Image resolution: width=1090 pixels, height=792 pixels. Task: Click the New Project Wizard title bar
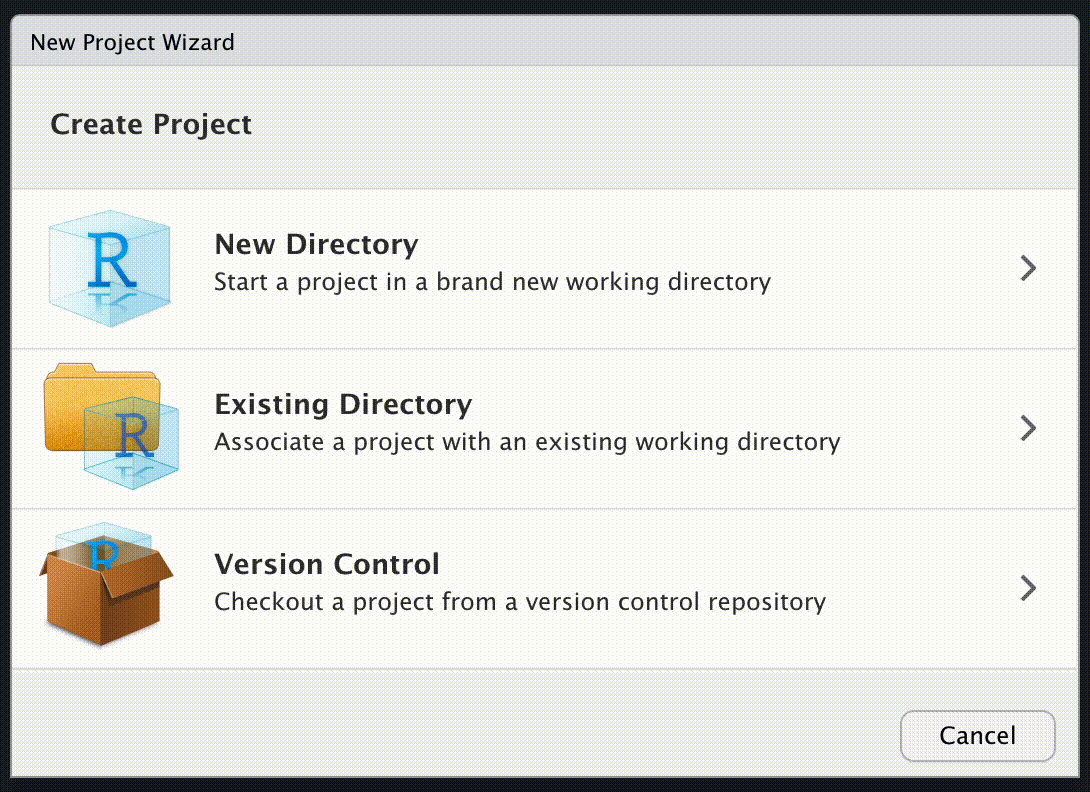545,42
